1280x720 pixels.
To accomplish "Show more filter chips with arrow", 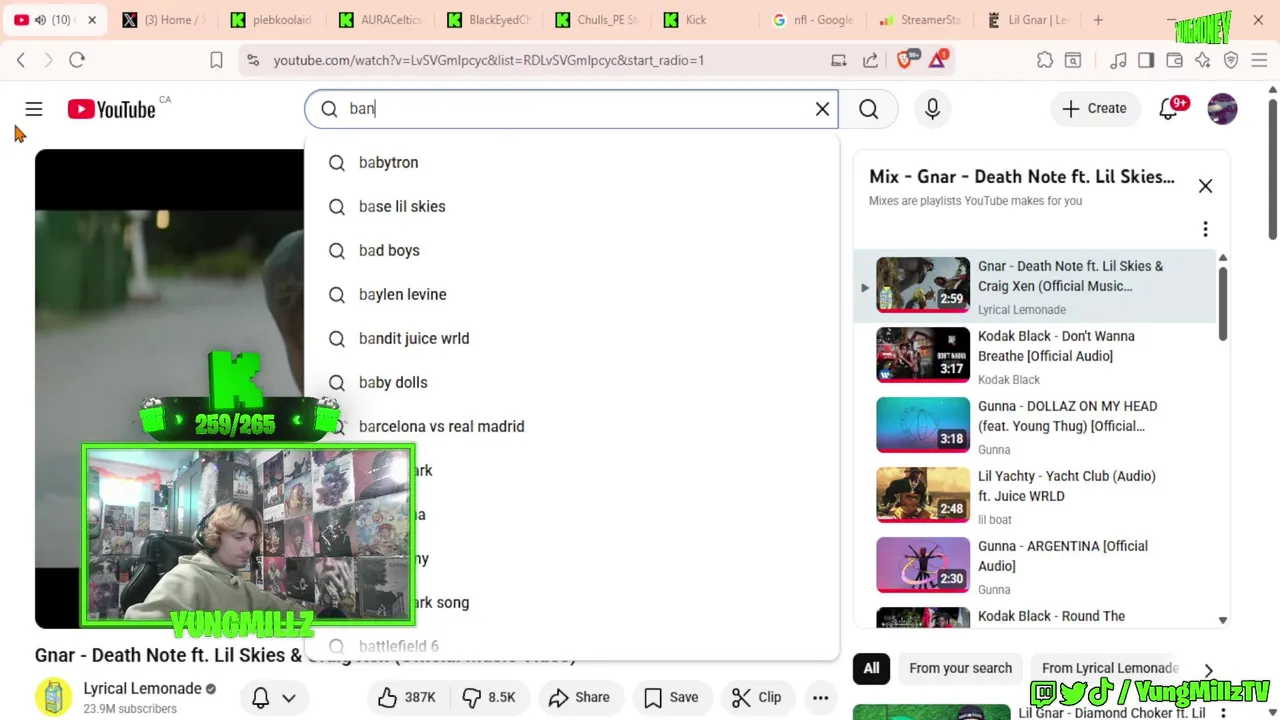I will pos(1208,669).
